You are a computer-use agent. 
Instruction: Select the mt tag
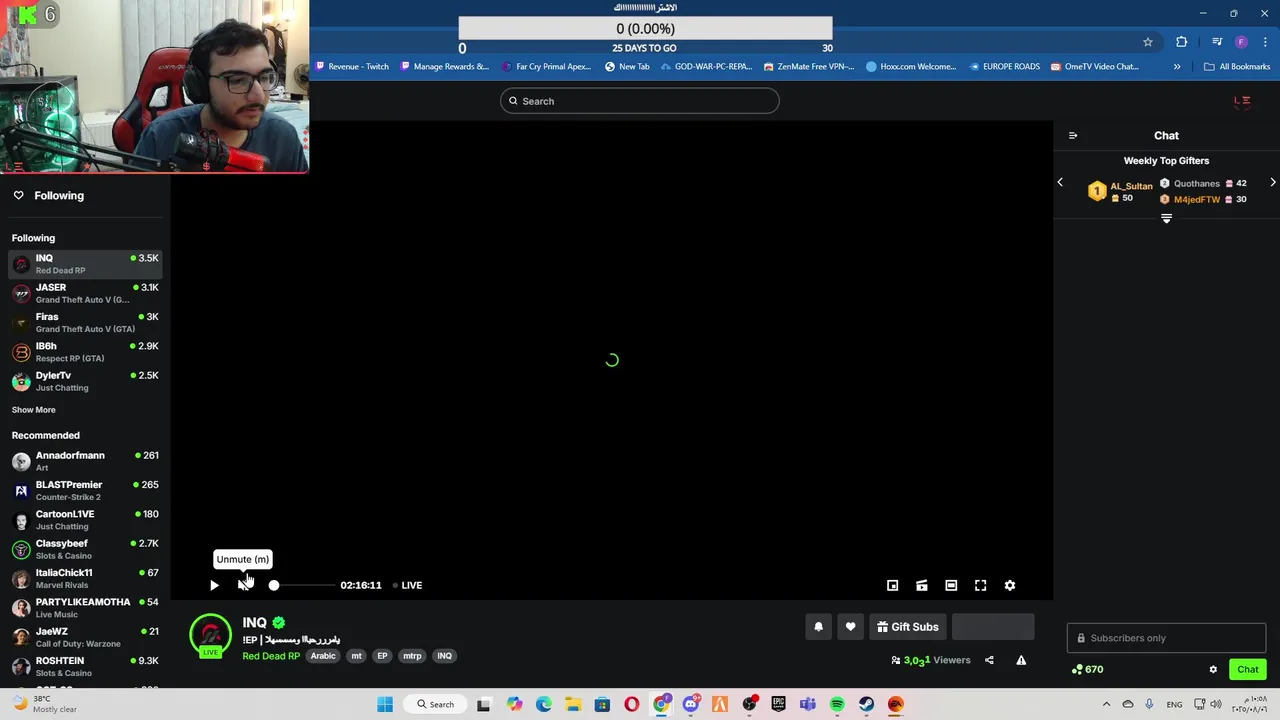point(356,656)
